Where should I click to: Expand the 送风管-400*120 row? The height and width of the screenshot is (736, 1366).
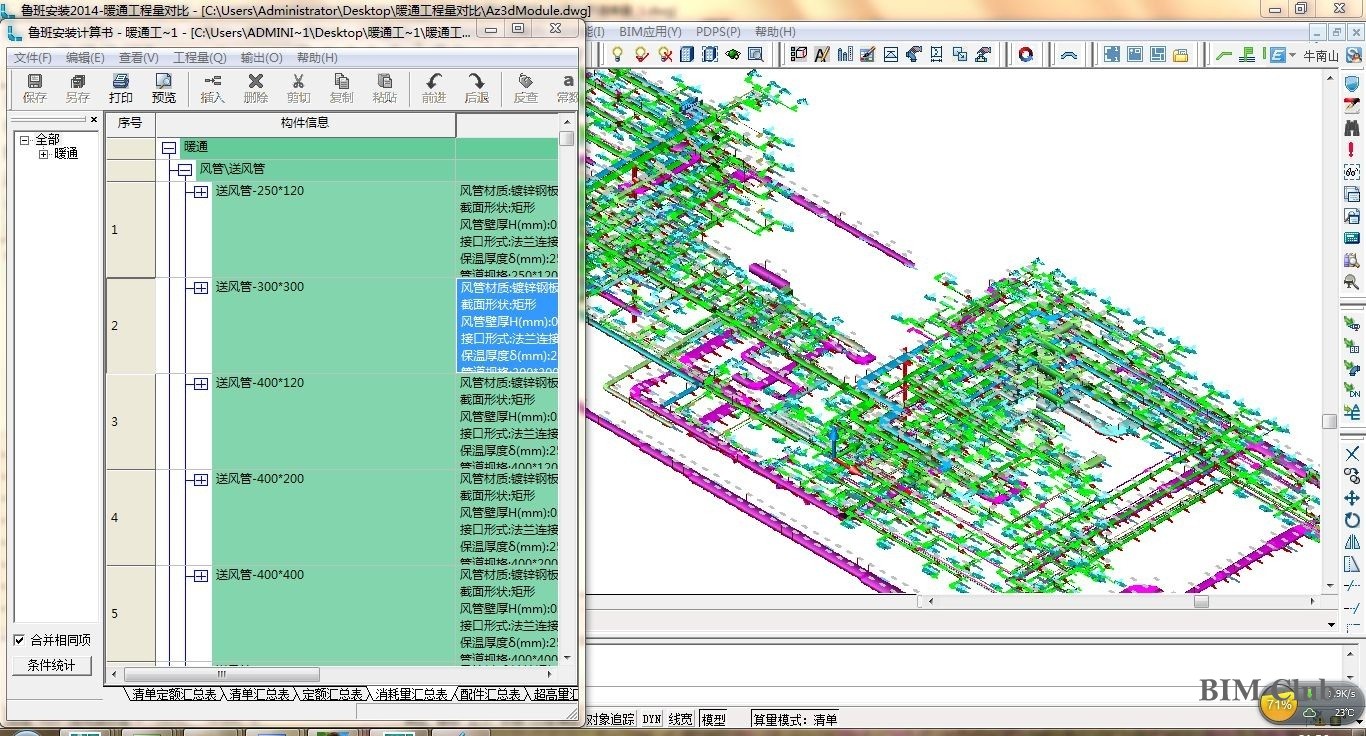click(x=201, y=384)
